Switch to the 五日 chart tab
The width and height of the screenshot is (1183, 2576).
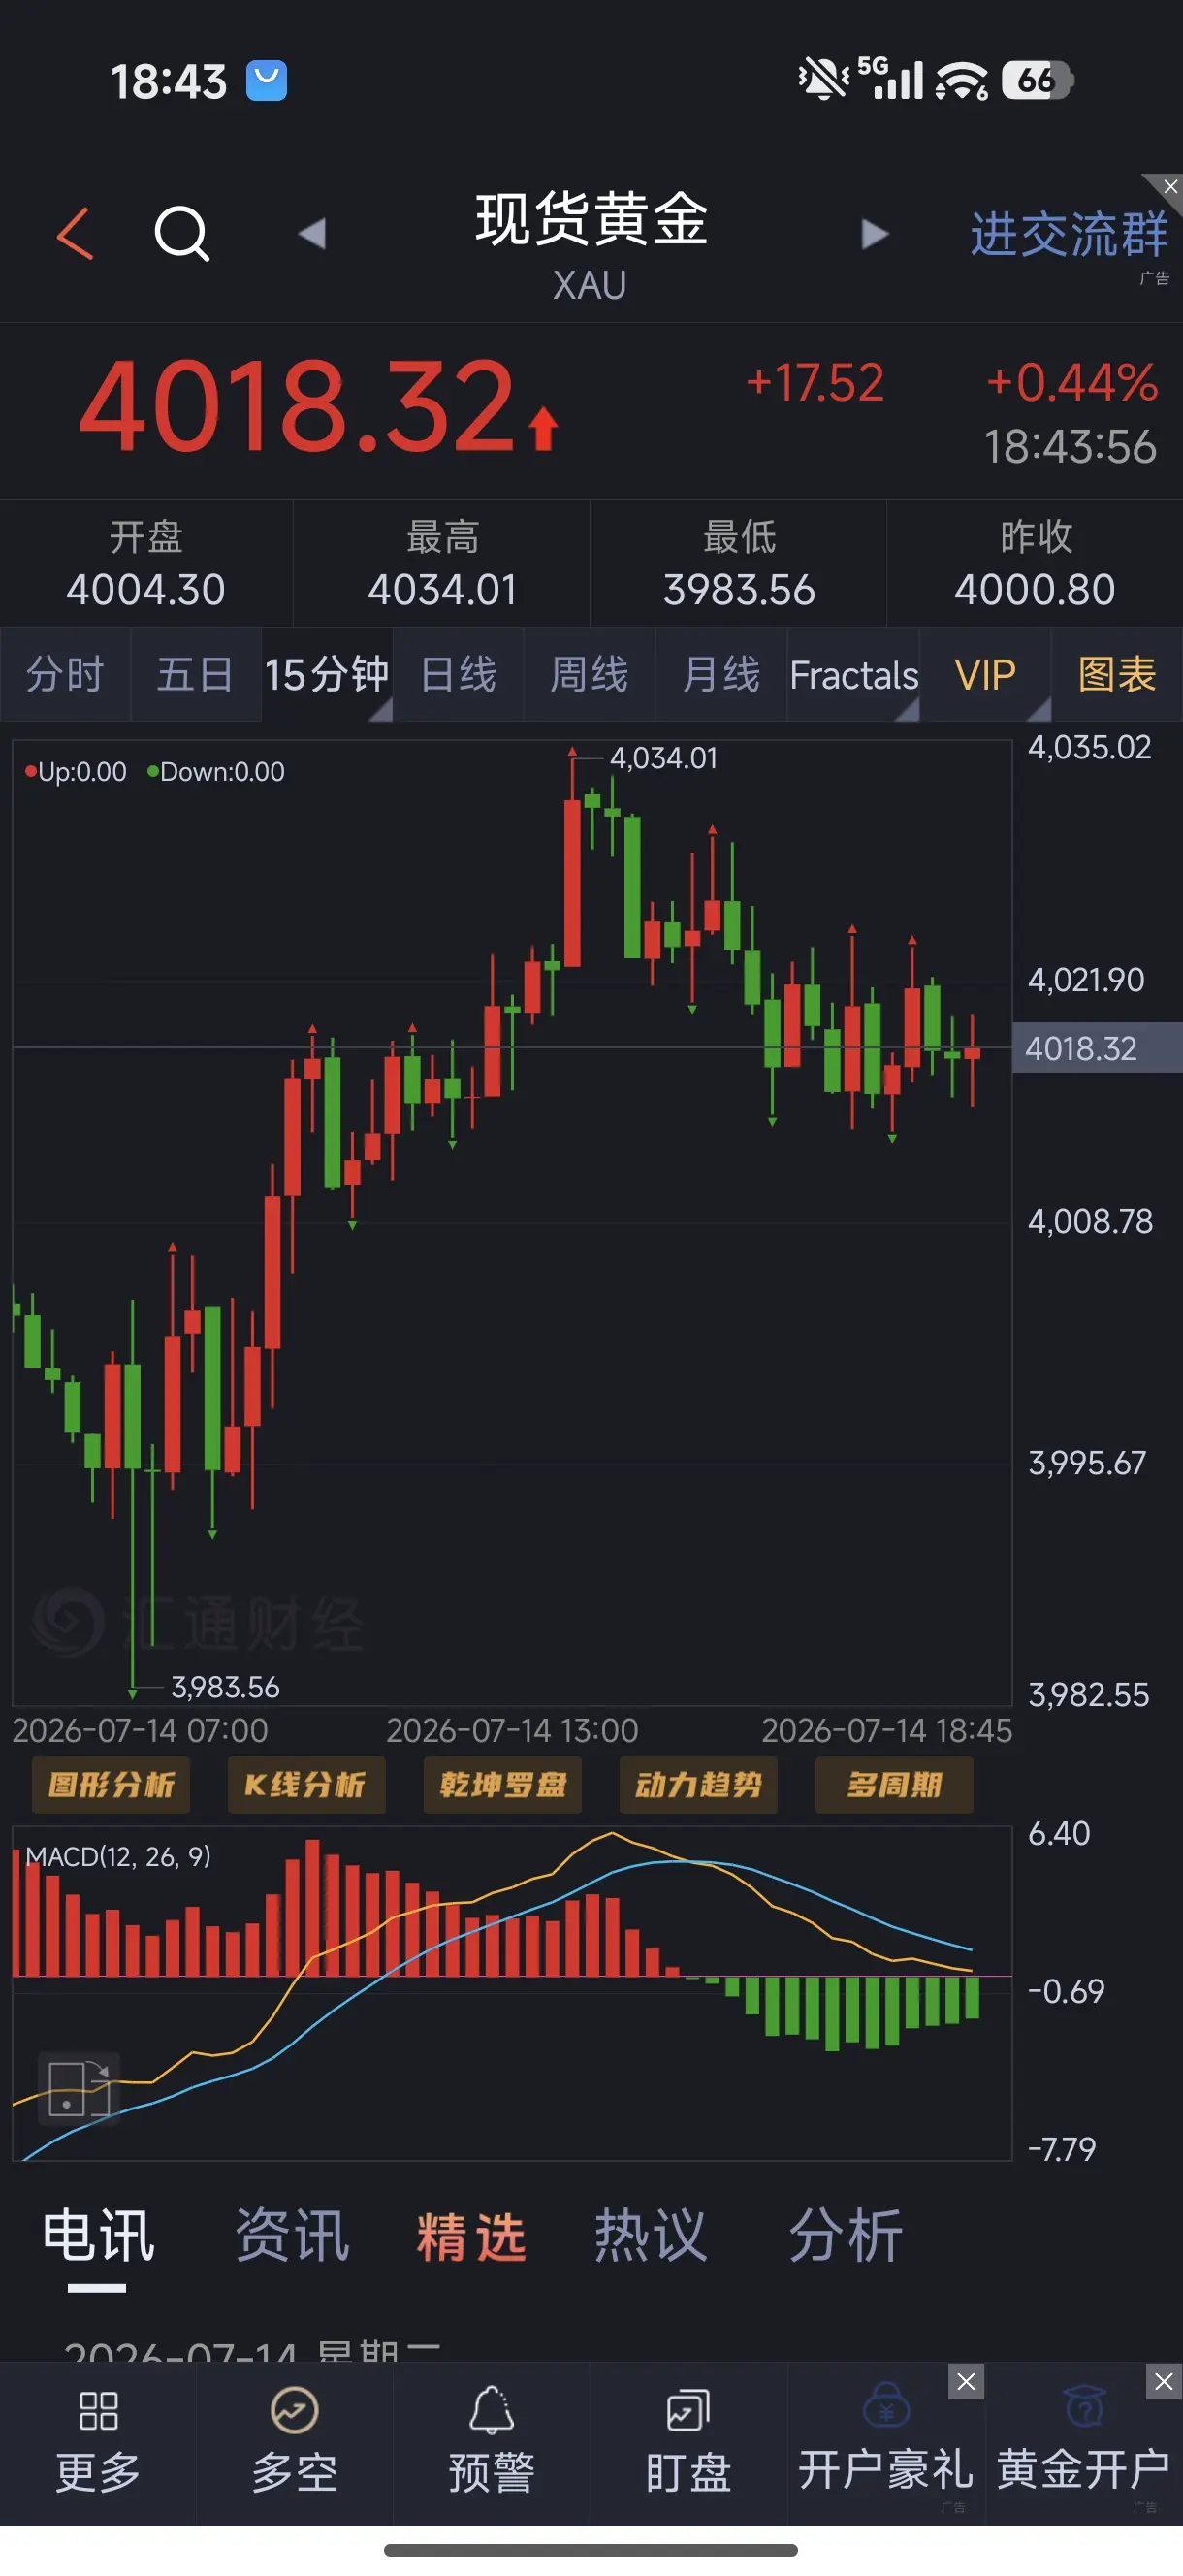click(196, 674)
